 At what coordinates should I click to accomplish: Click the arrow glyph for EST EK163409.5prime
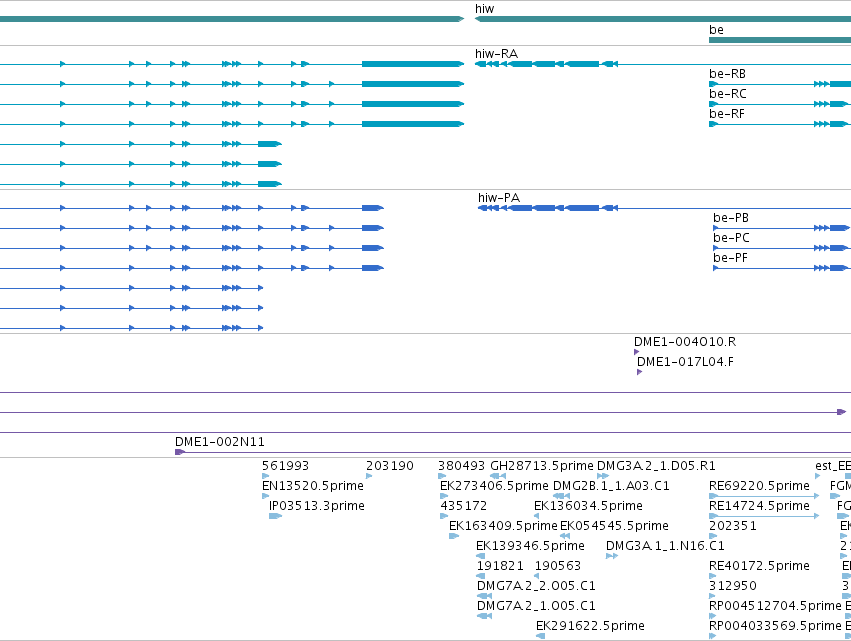(x=454, y=536)
